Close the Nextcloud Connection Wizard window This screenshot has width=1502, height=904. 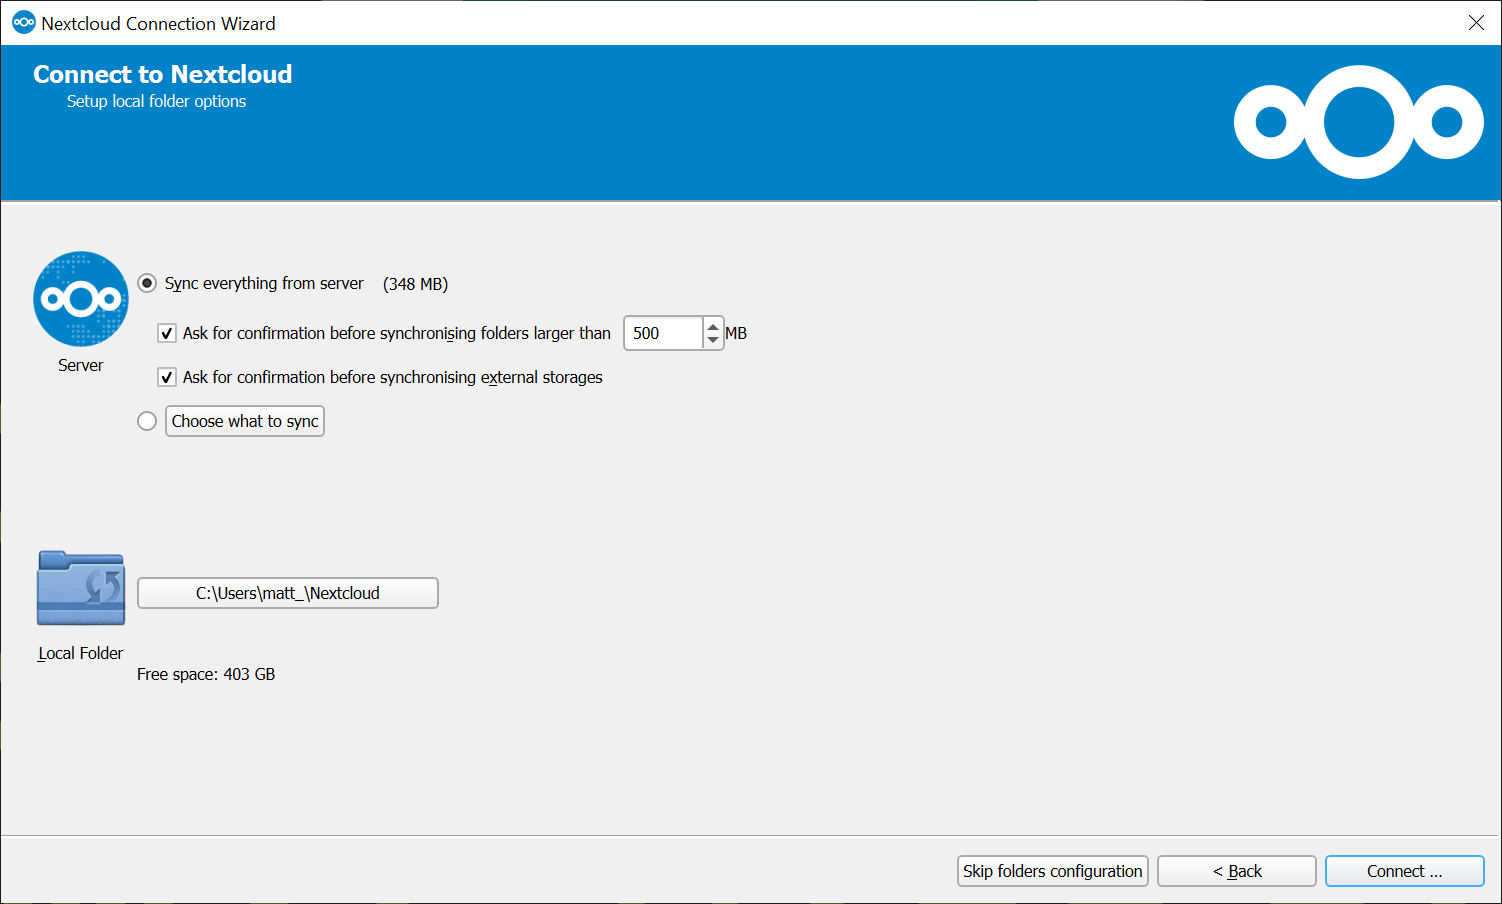pos(1476,23)
